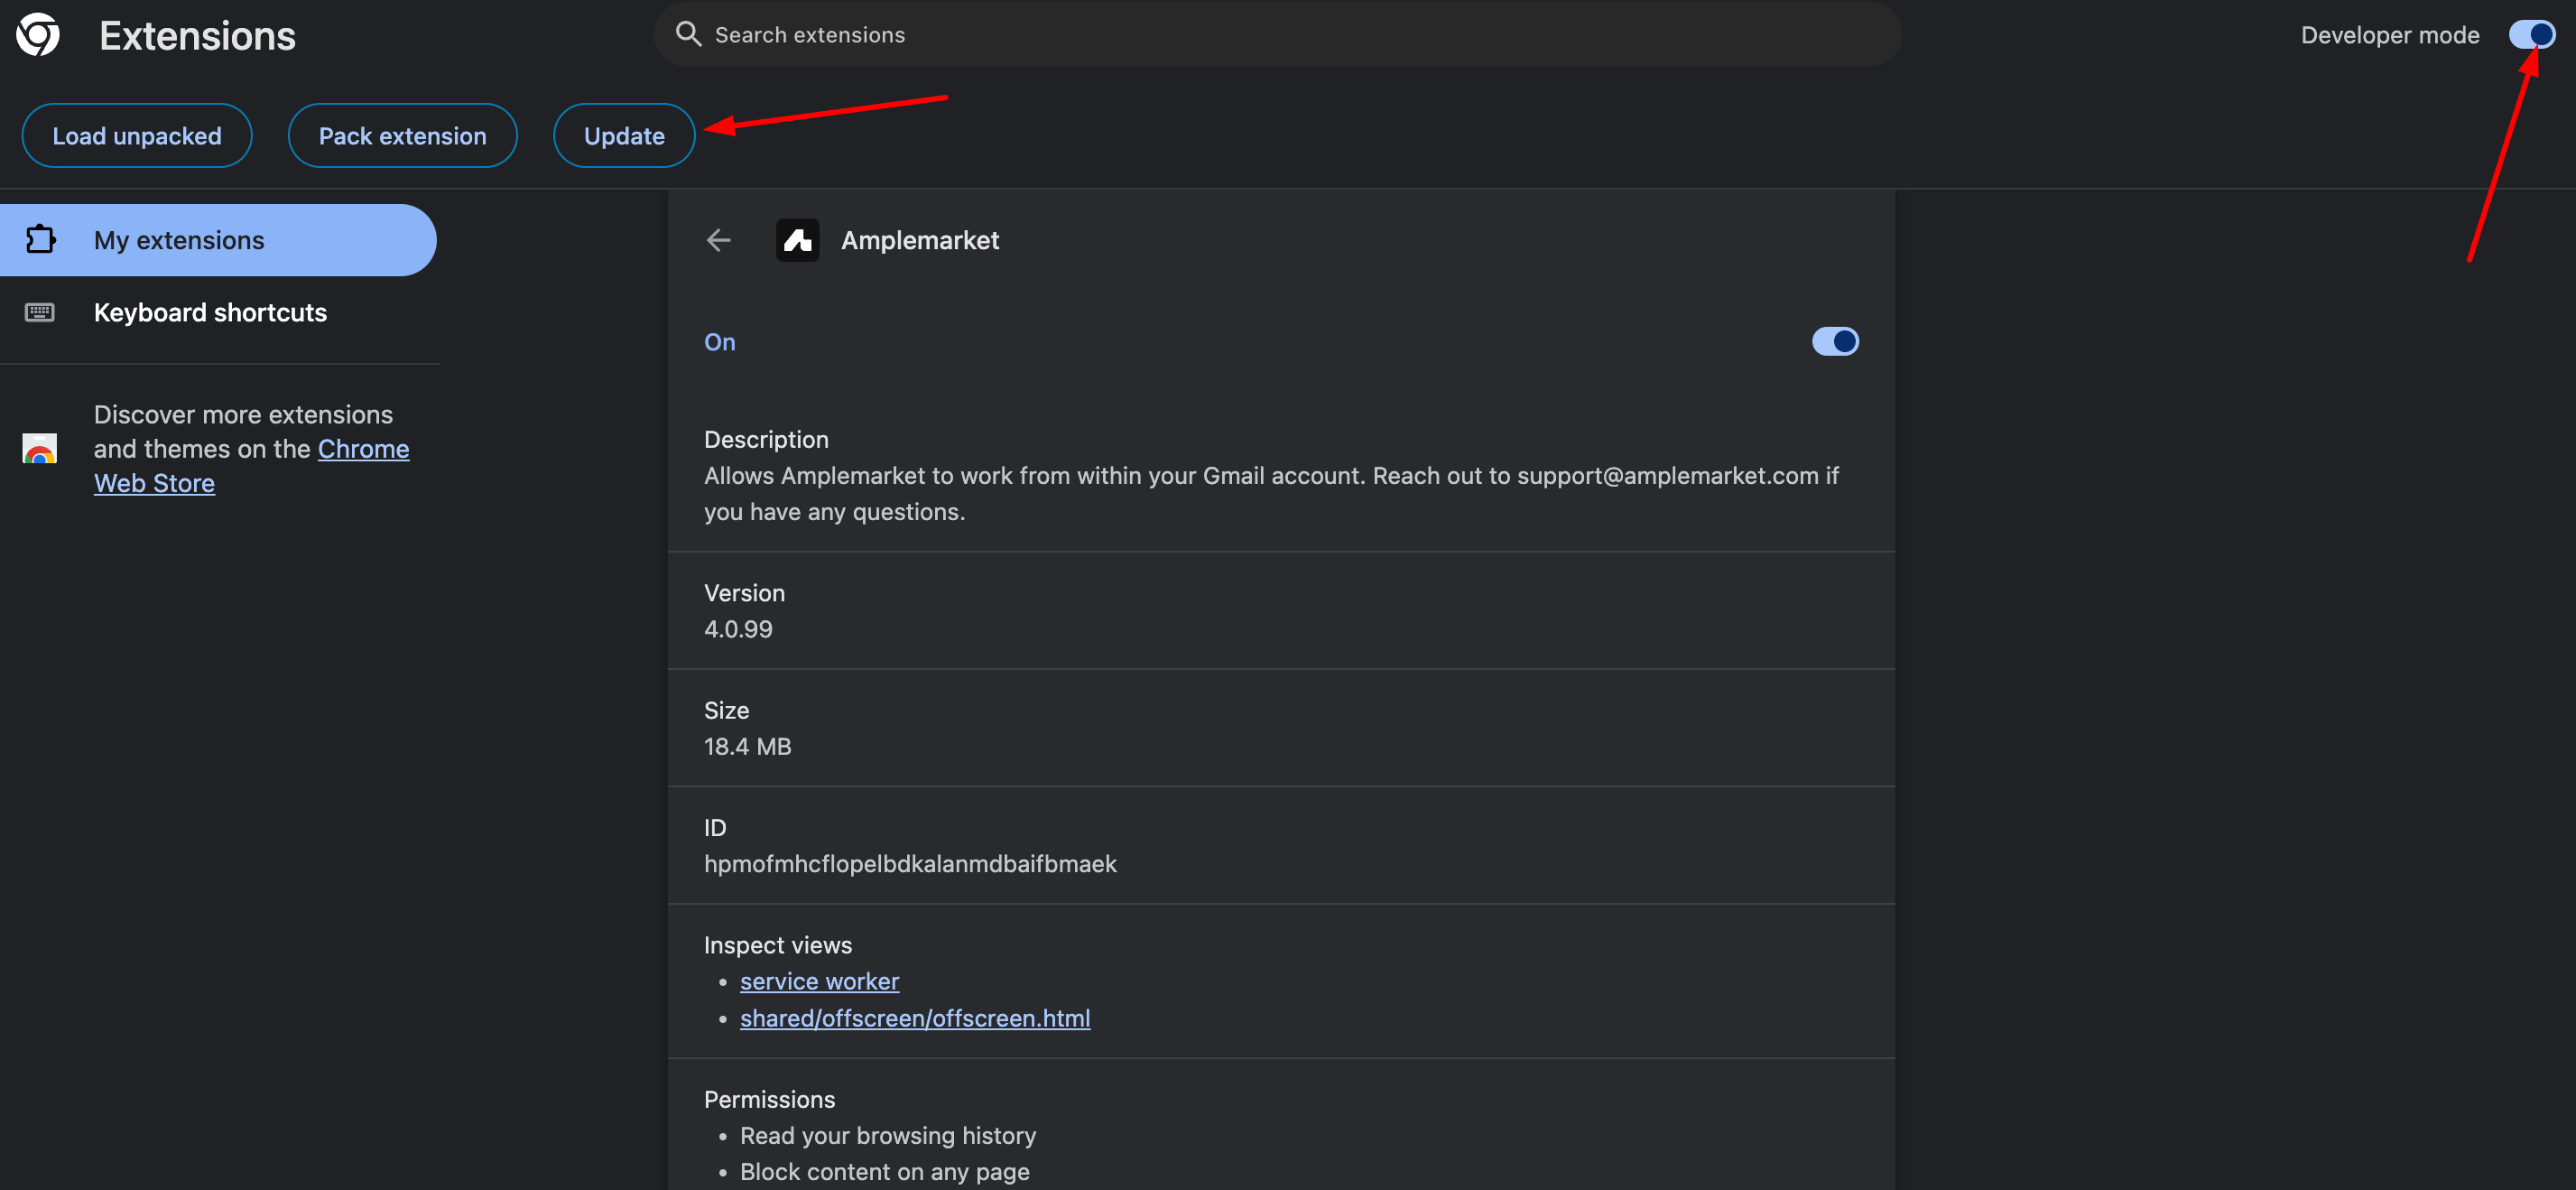Click Read your browsing history permission

point(887,1135)
